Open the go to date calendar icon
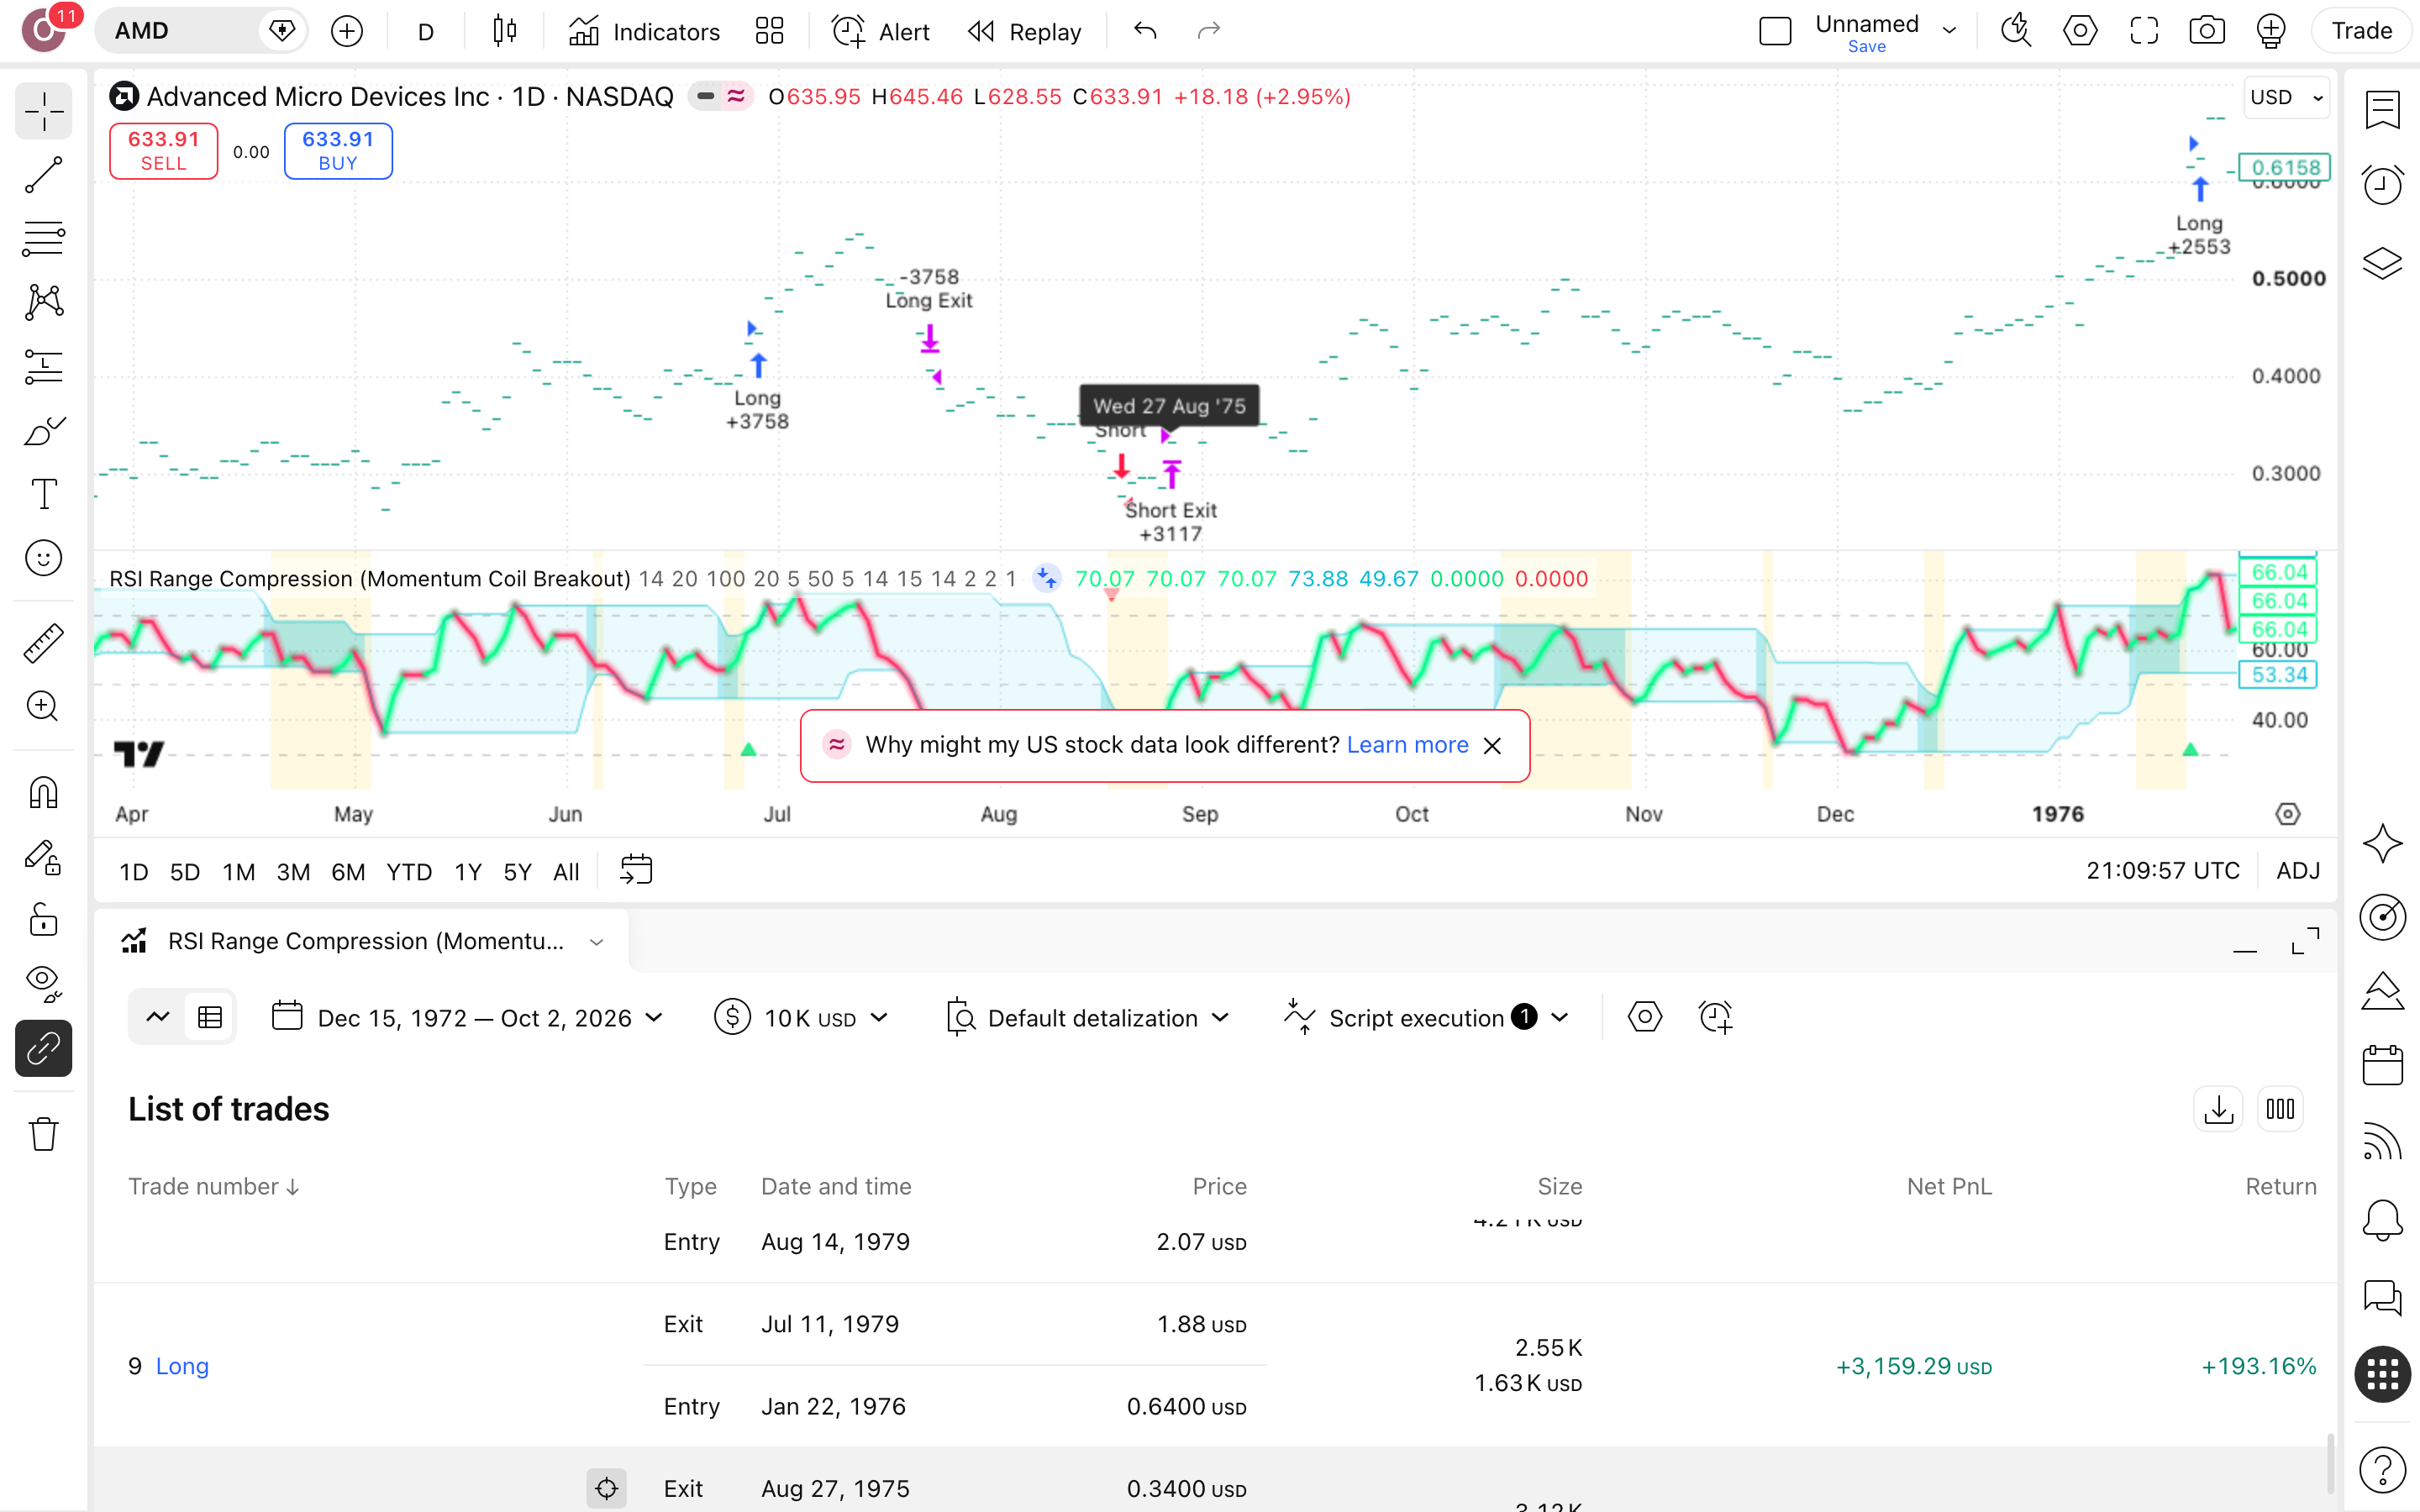This screenshot has height=1512, width=2420. click(636, 870)
